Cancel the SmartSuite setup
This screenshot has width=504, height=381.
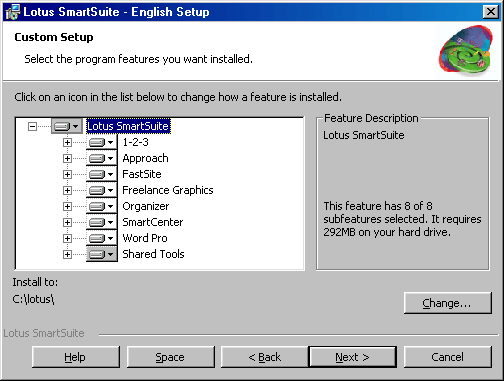(448, 357)
